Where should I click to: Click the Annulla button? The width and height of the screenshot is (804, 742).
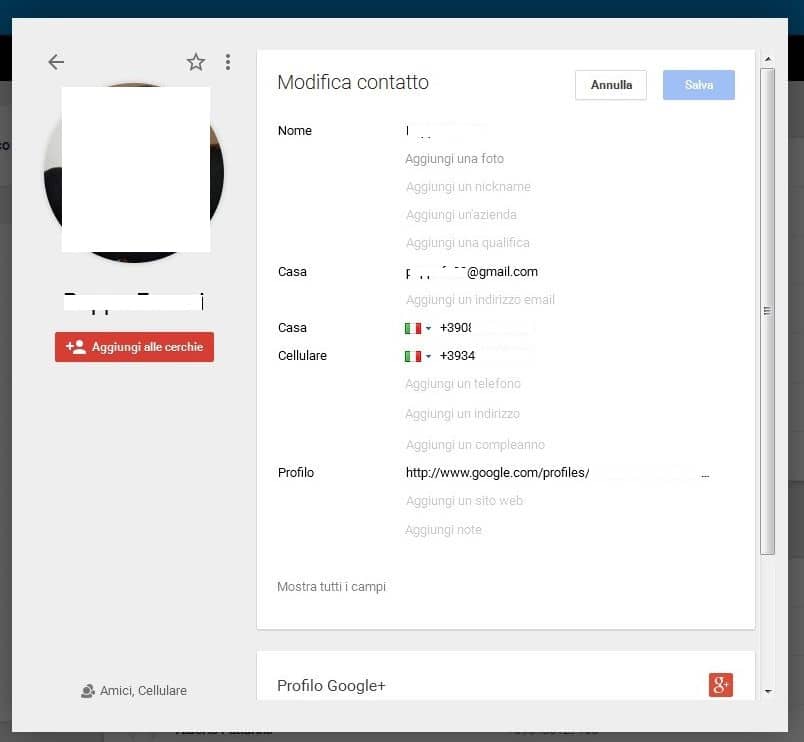pyautogui.click(x=611, y=85)
